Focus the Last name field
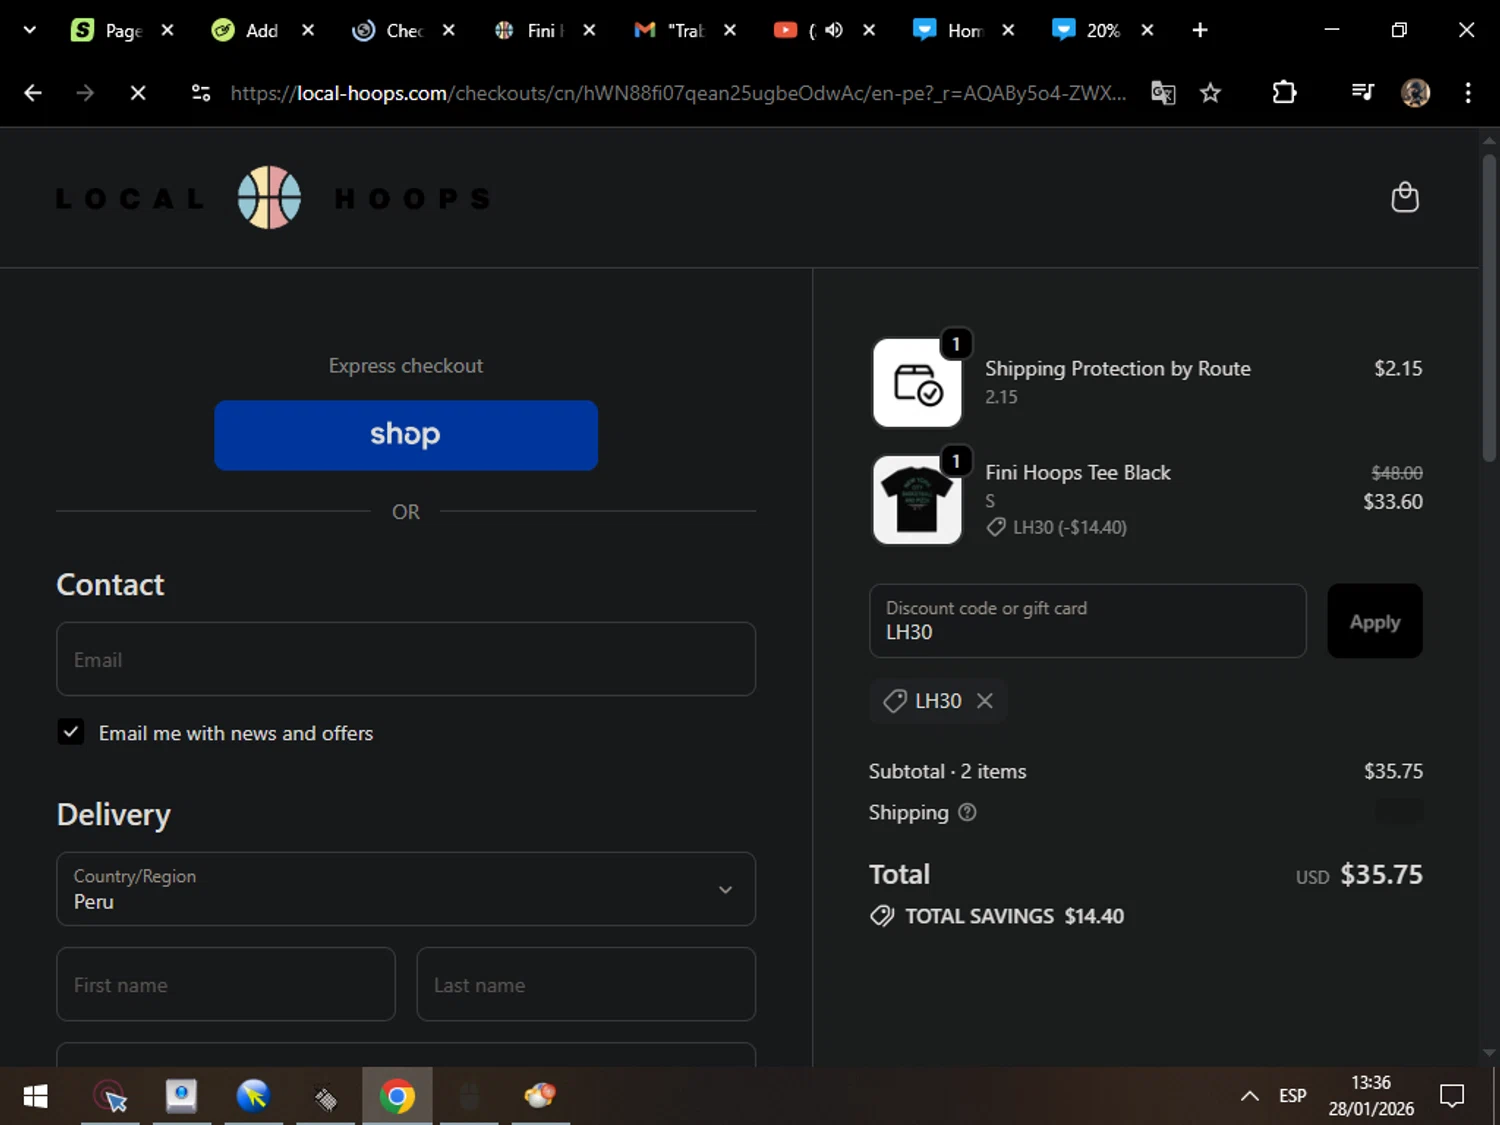1500x1125 pixels. (x=586, y=984)
